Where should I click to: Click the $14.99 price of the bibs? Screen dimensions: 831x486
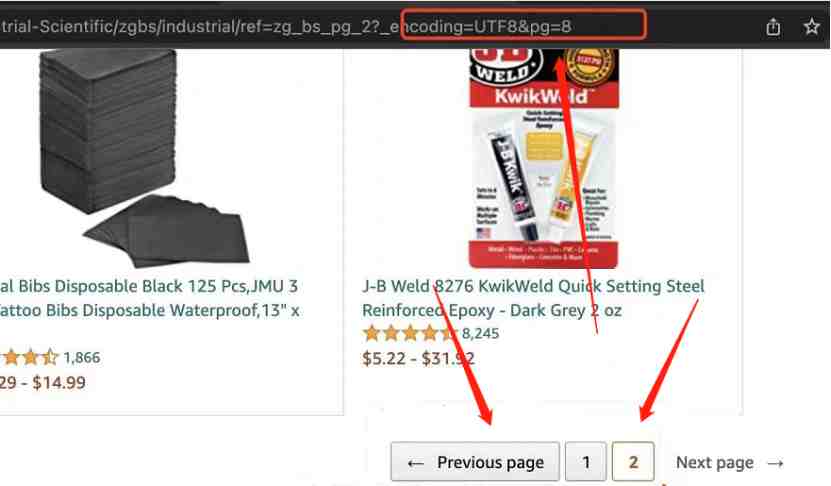[59, 382]
